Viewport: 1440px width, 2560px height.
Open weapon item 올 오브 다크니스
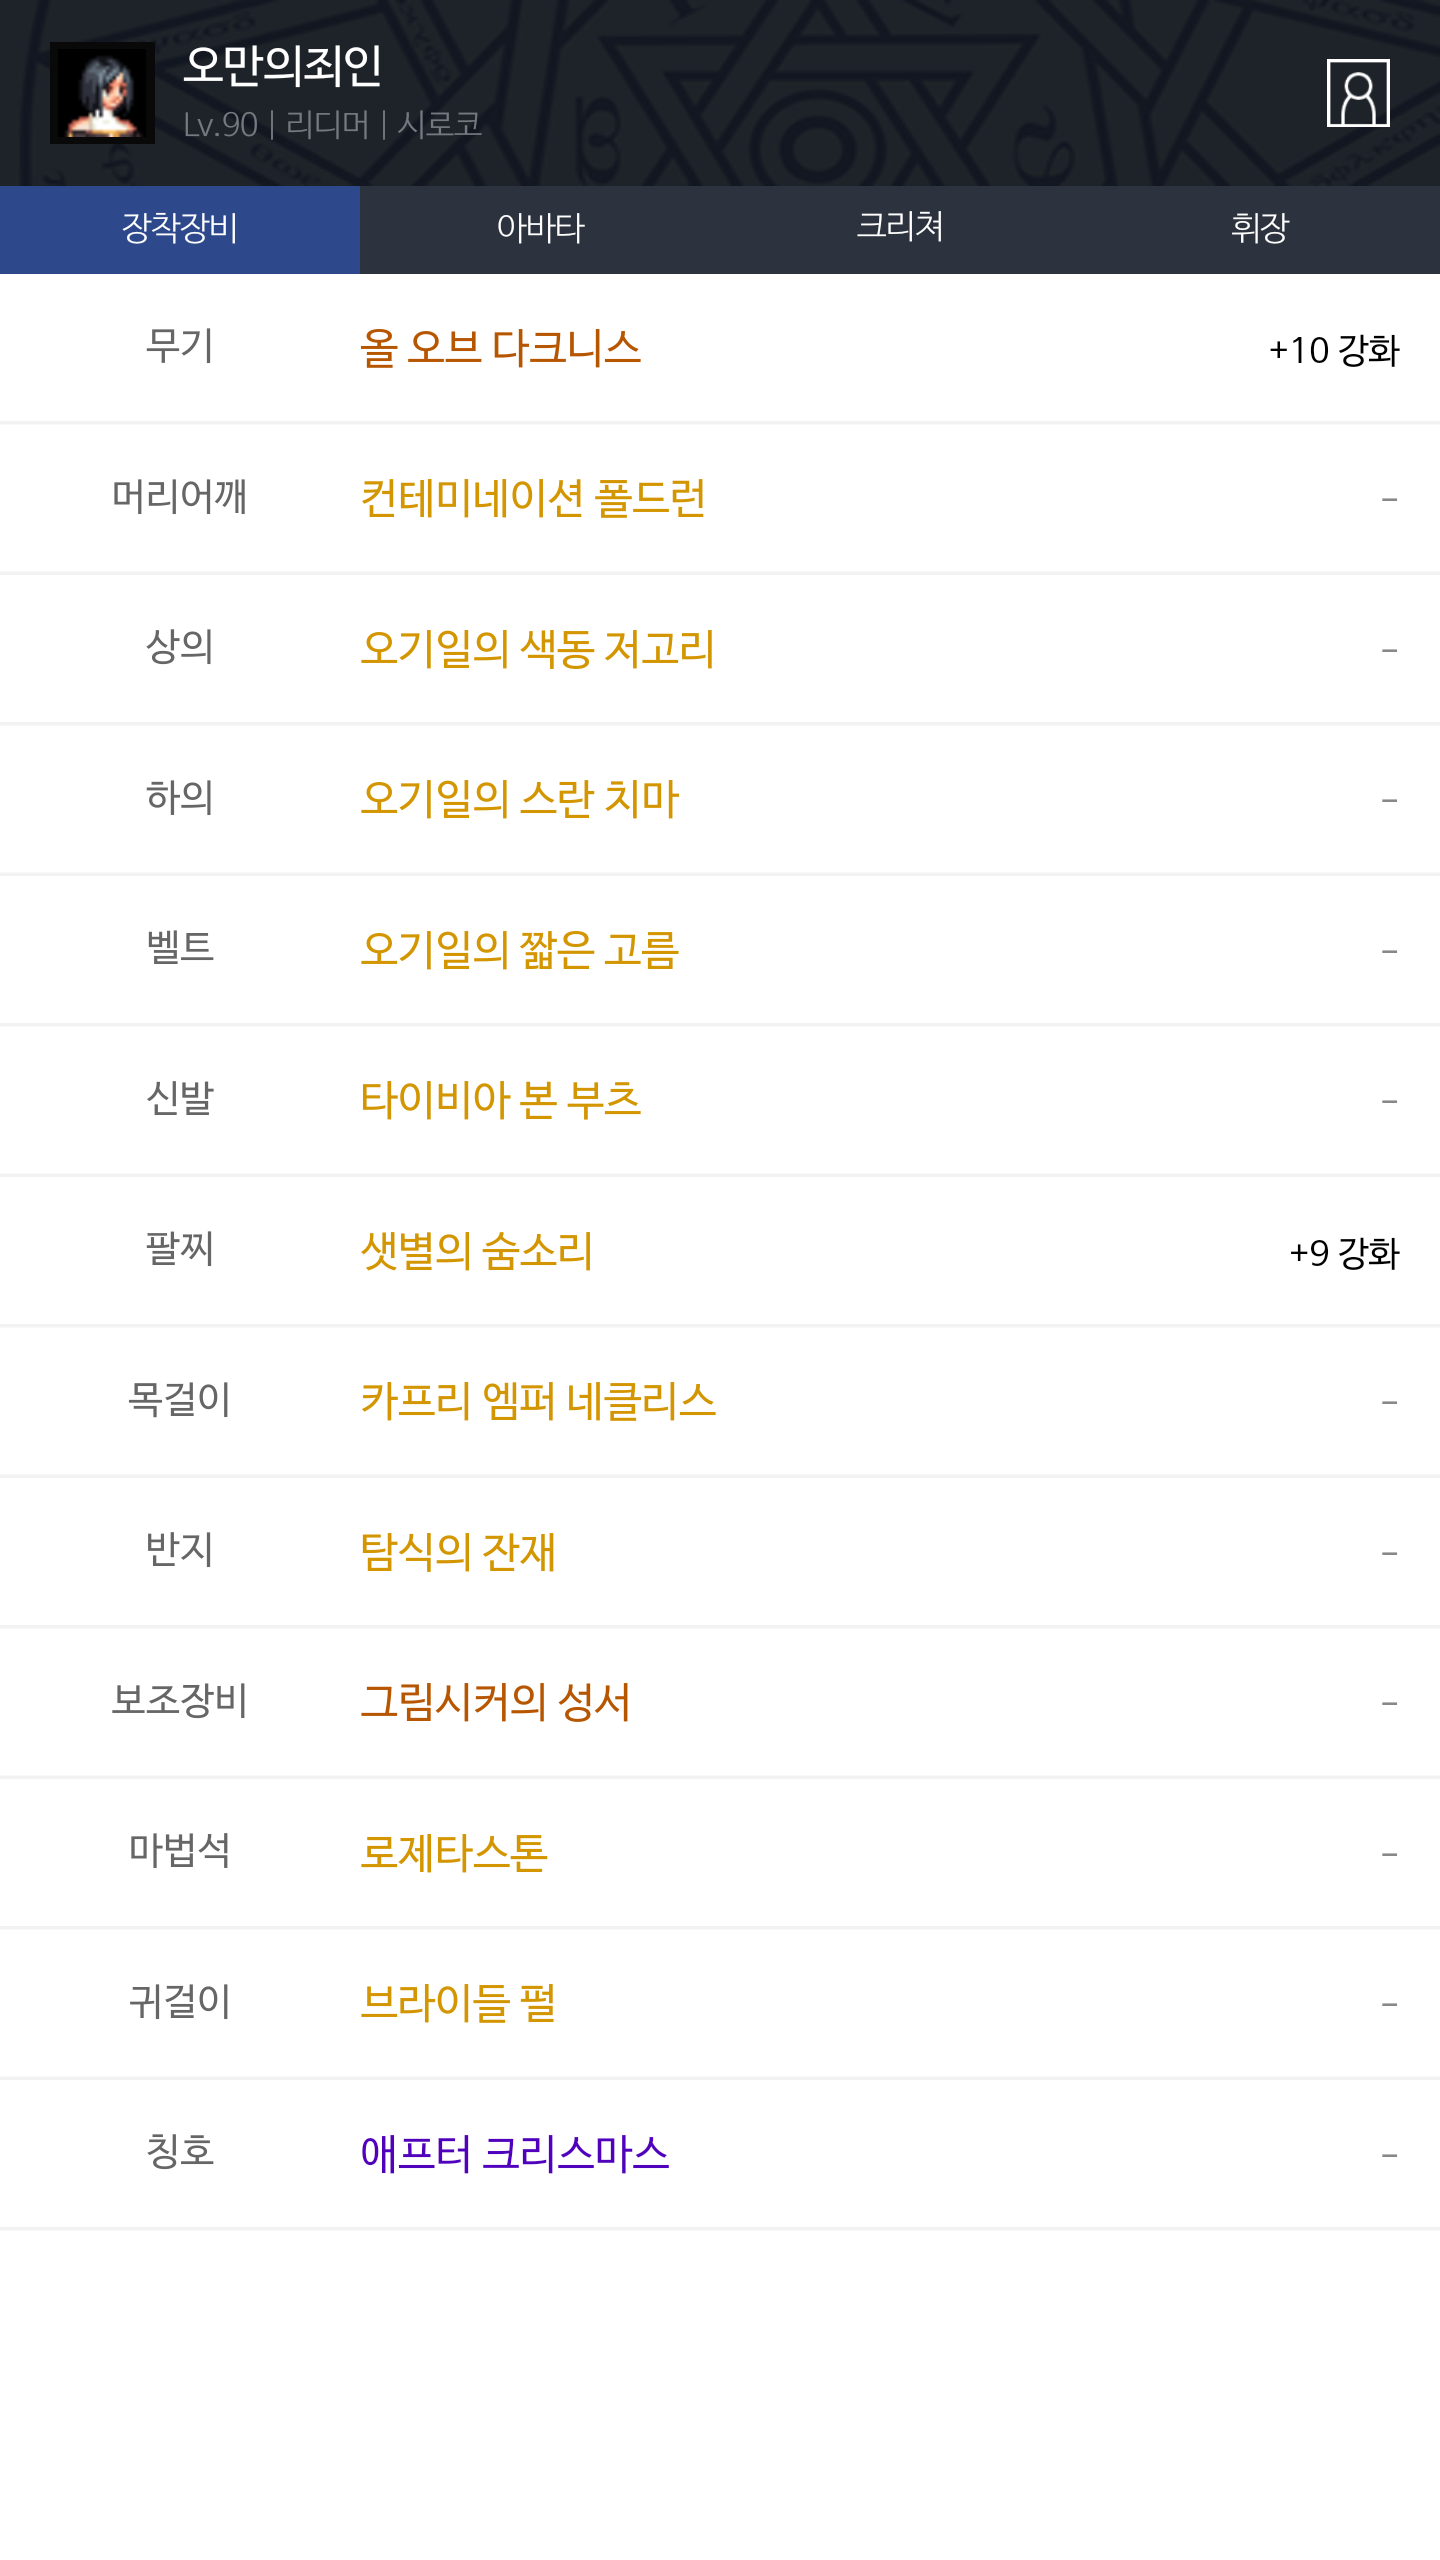point(500,349)
